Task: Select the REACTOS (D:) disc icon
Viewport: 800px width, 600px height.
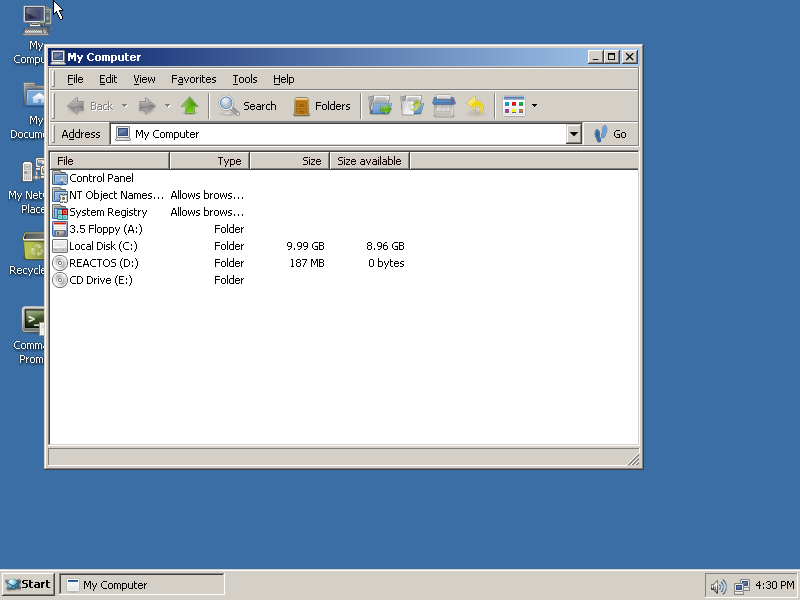Action: point(60,263)
